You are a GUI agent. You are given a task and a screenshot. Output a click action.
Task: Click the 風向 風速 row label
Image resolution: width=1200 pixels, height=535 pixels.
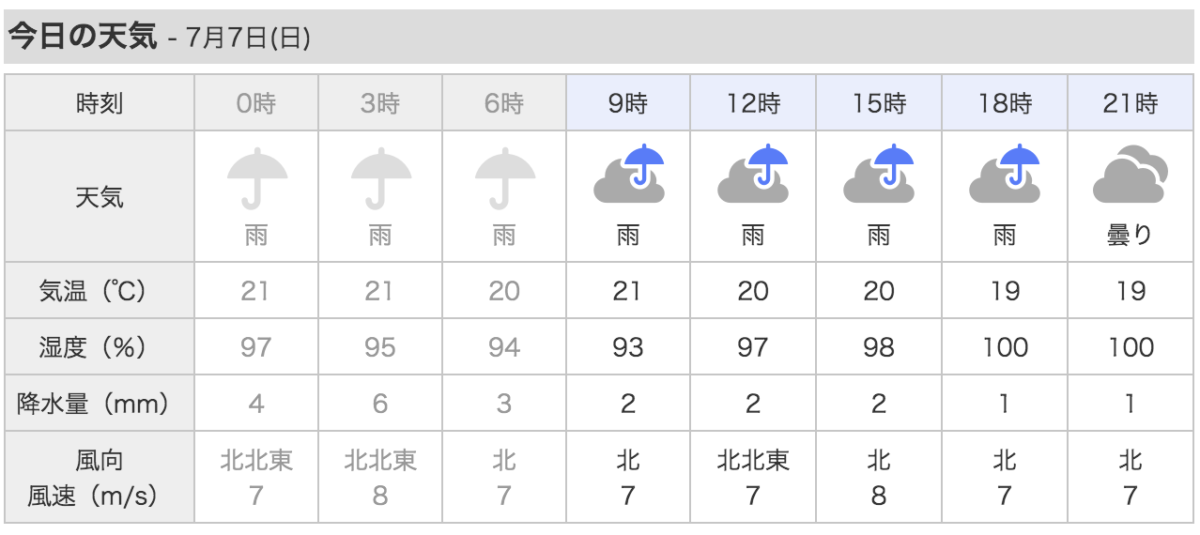click(100, 477)
